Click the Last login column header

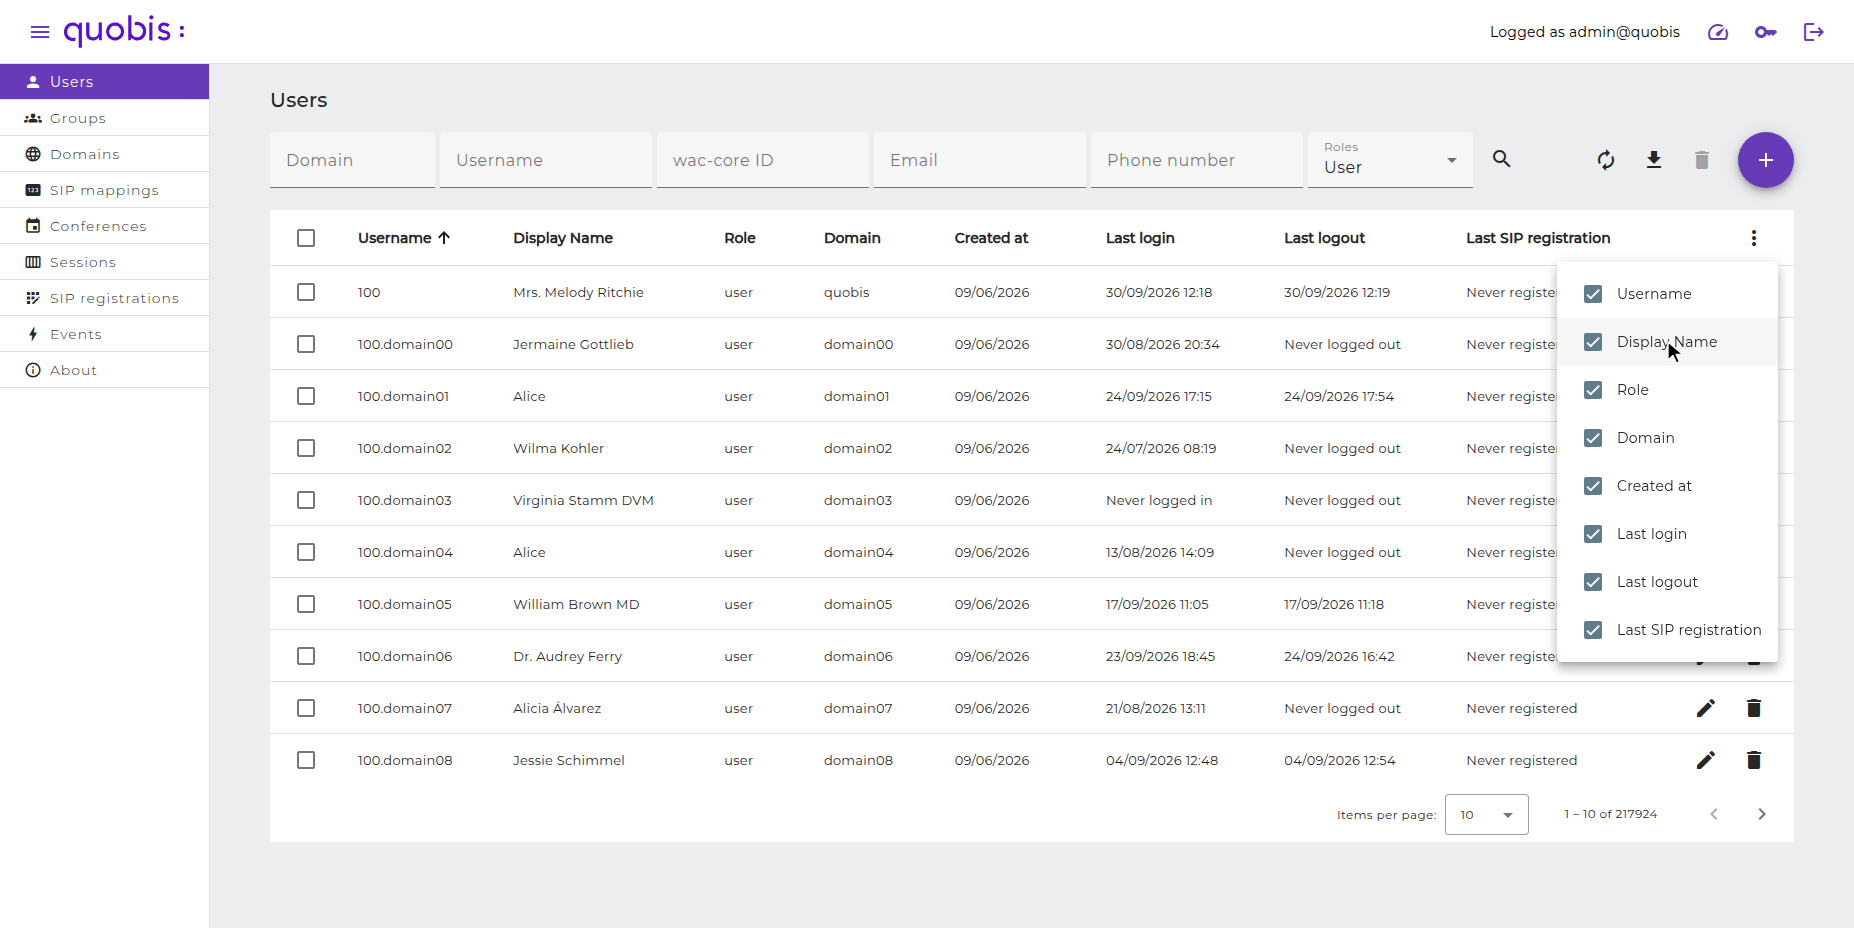click(x=1140, y=238)
